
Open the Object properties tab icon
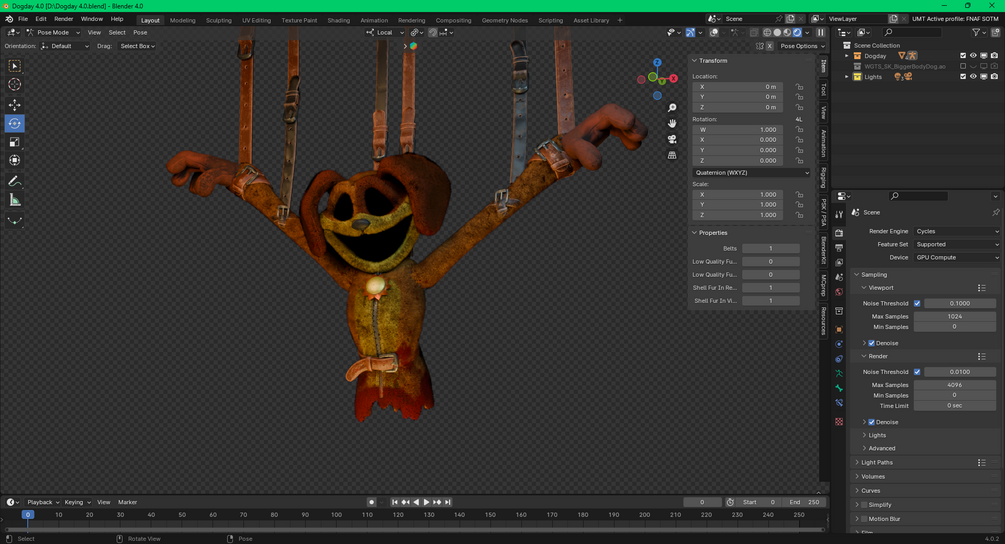click(x=839, y=329)
